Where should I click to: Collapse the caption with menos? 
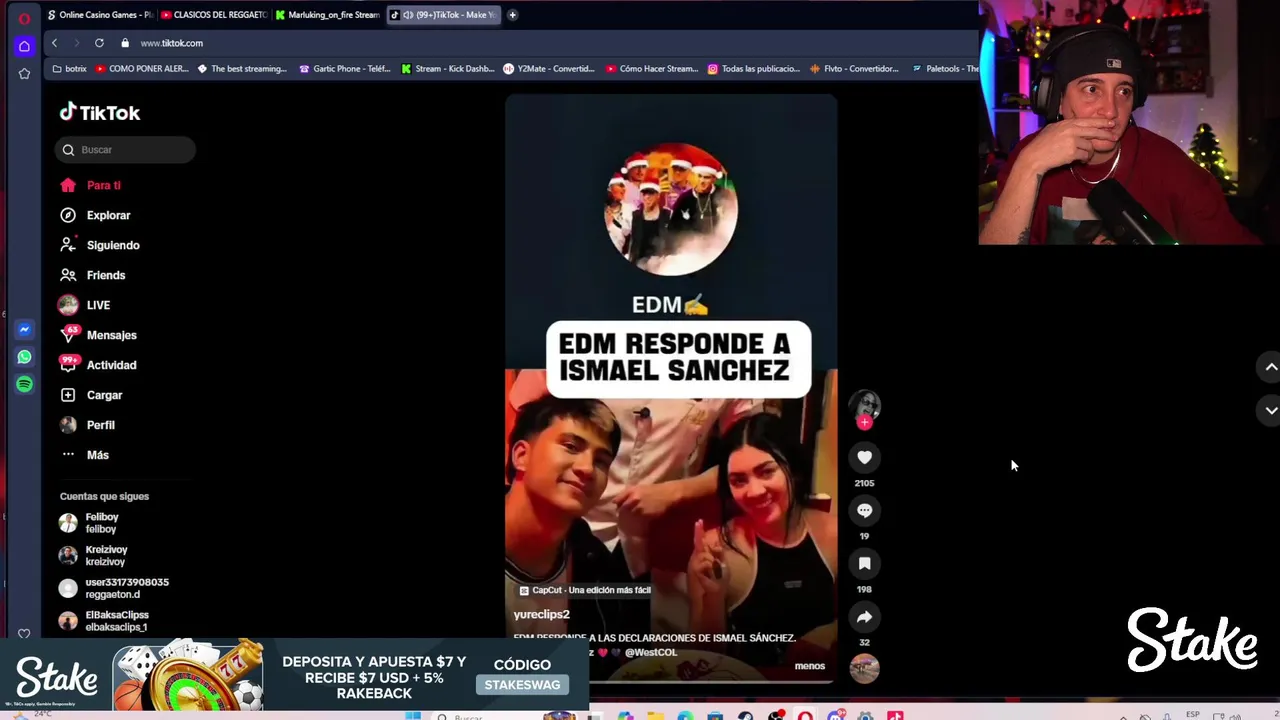(810, 666)
